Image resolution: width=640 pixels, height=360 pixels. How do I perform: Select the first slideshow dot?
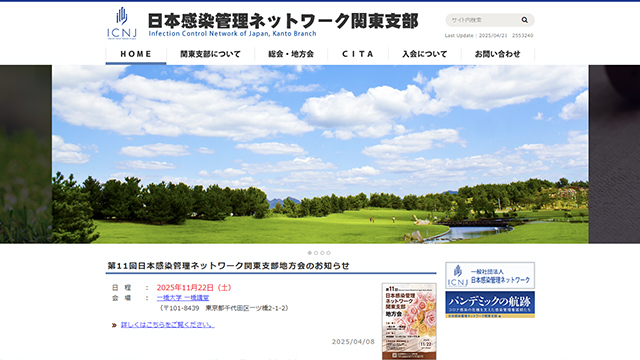pos(309,253)
